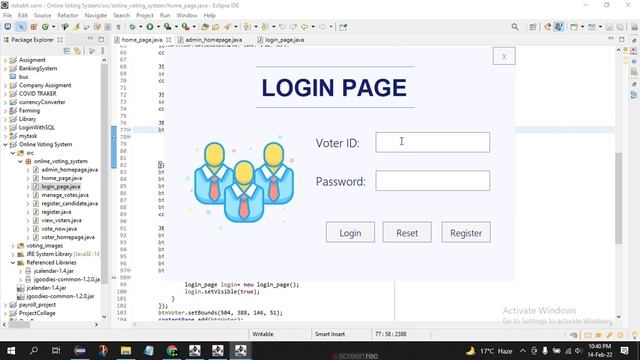
Task: Select manage_votes.java in the tree
Action: [x=65, y=195]
